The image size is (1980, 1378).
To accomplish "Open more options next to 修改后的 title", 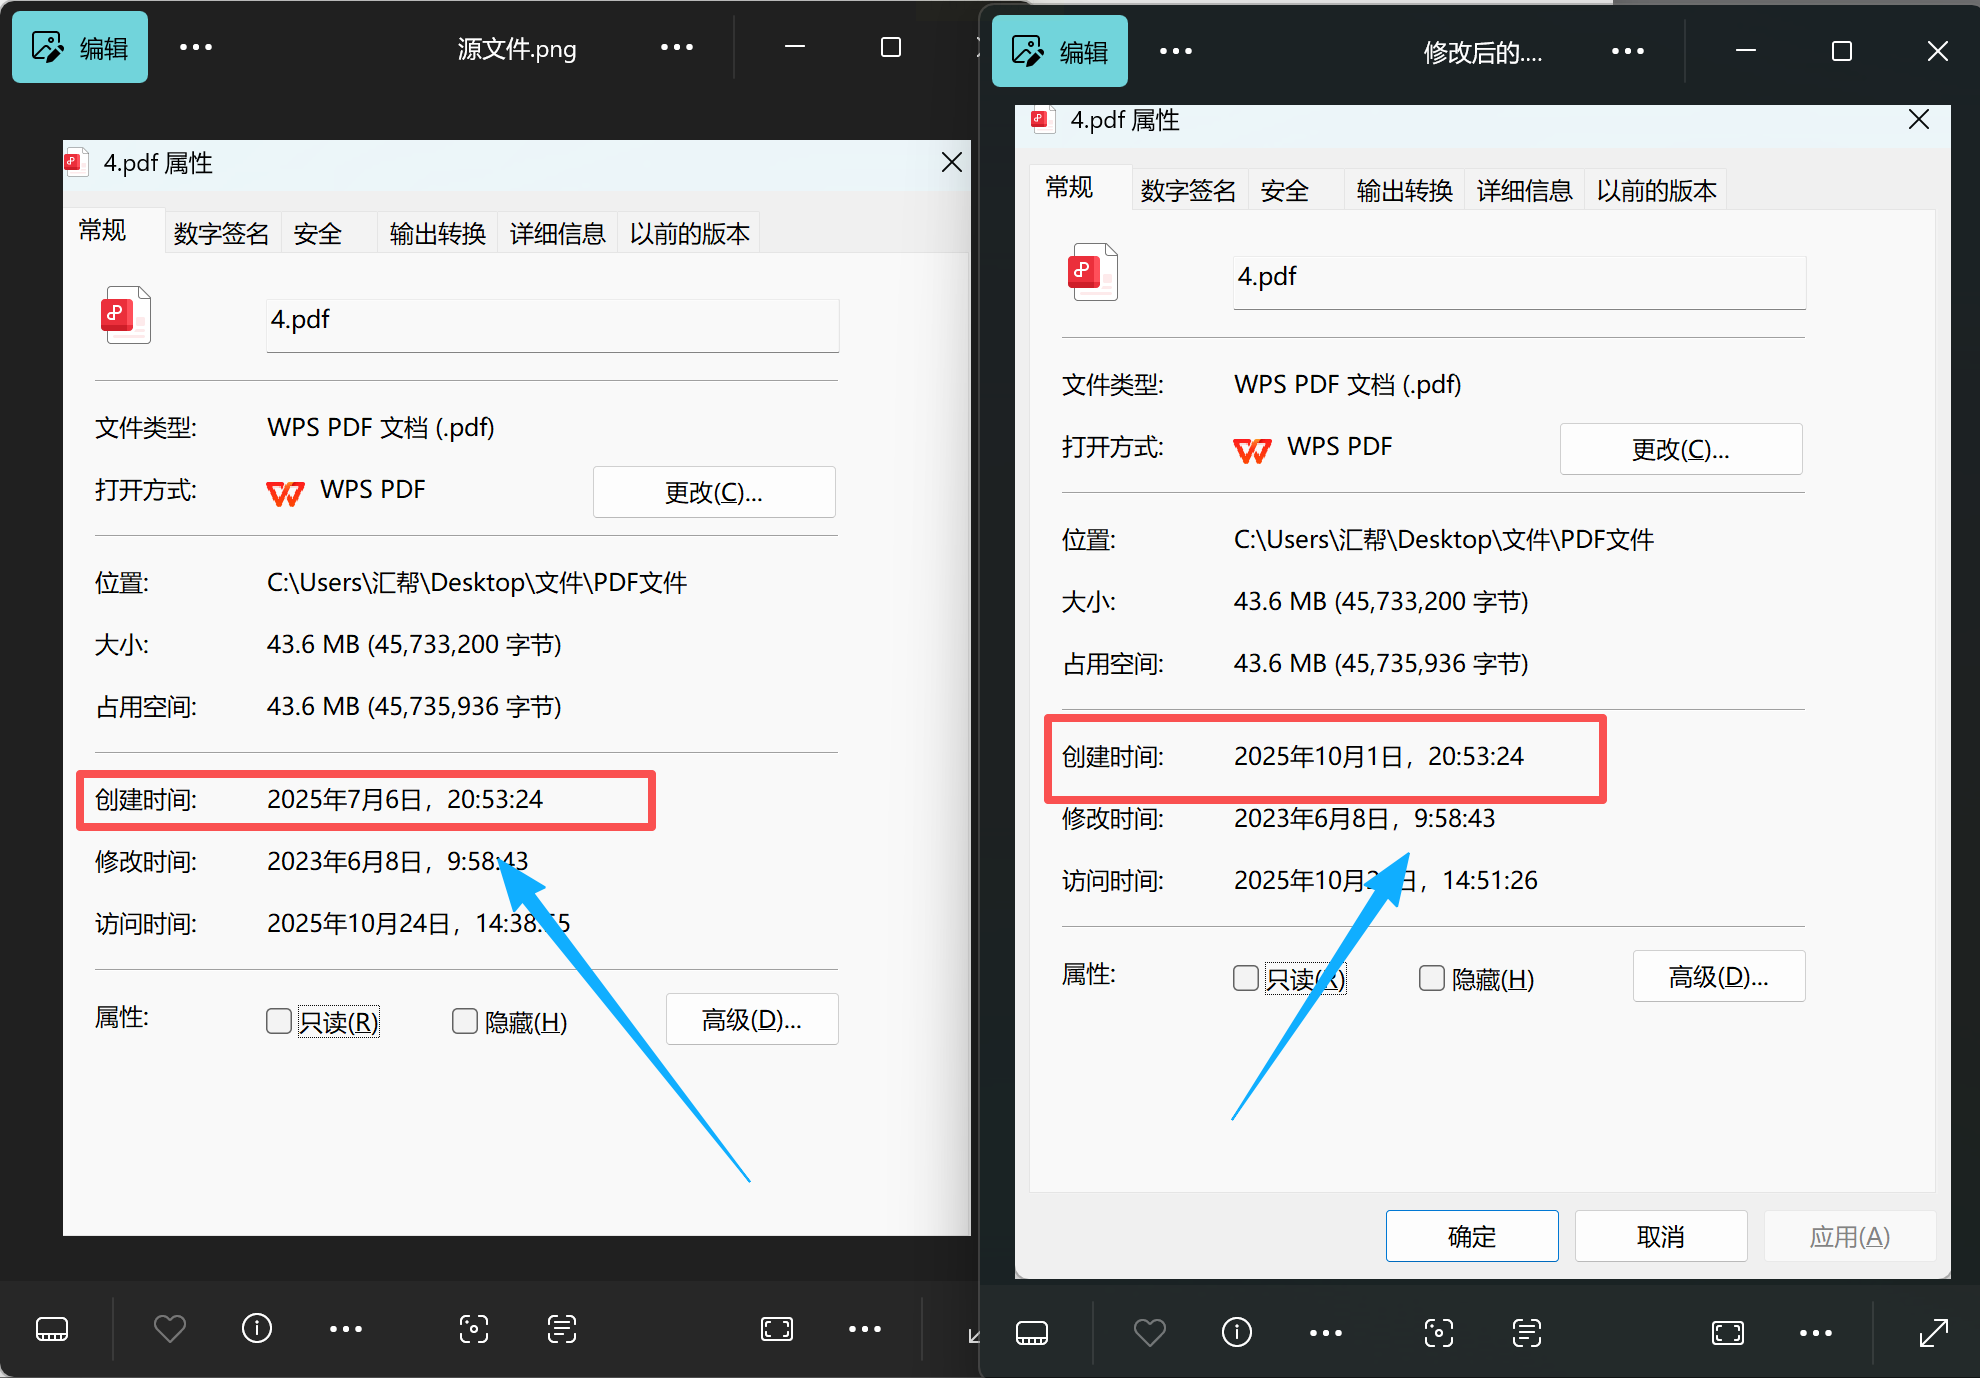I will tap(1628, 51).
